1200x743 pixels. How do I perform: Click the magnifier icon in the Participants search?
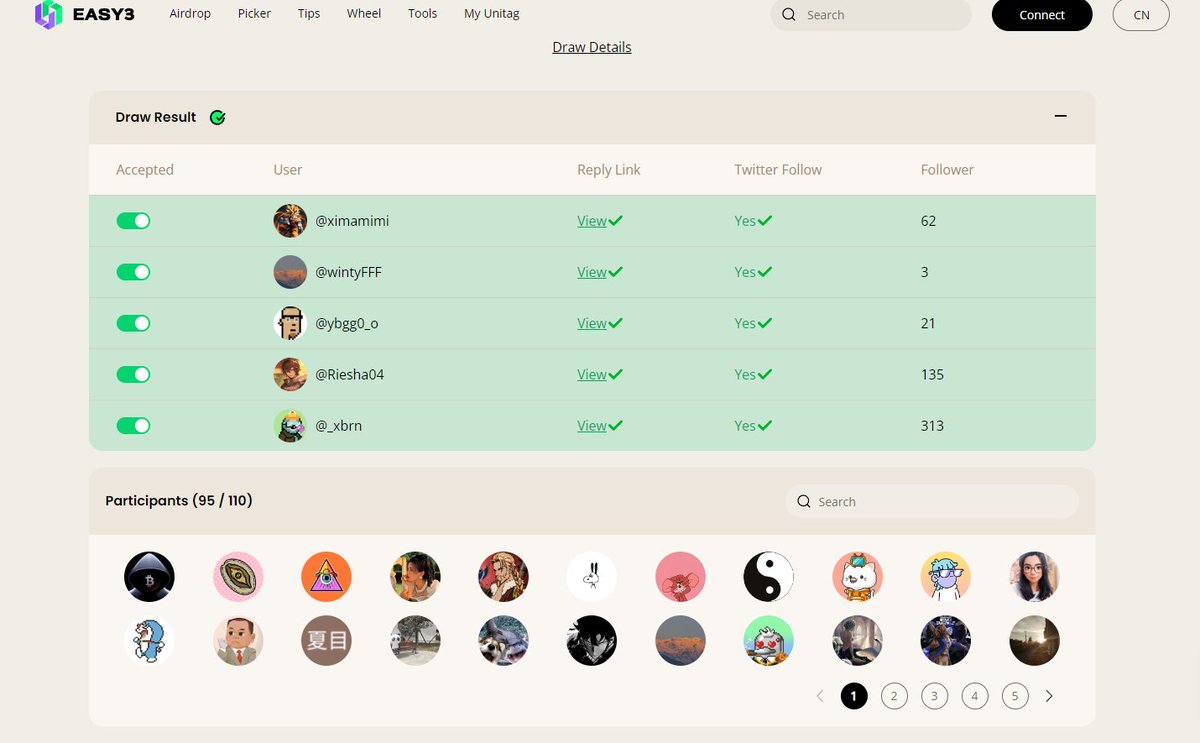(x=804, y=502)
